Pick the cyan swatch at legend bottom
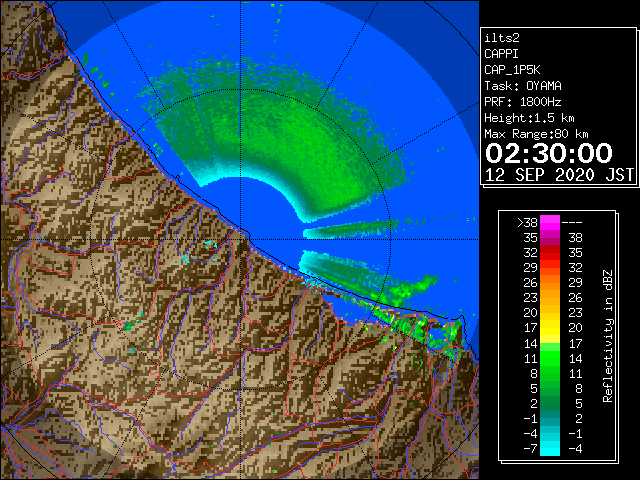The width and height of the screenshot is (640, 480). click(x=550, y=448)
